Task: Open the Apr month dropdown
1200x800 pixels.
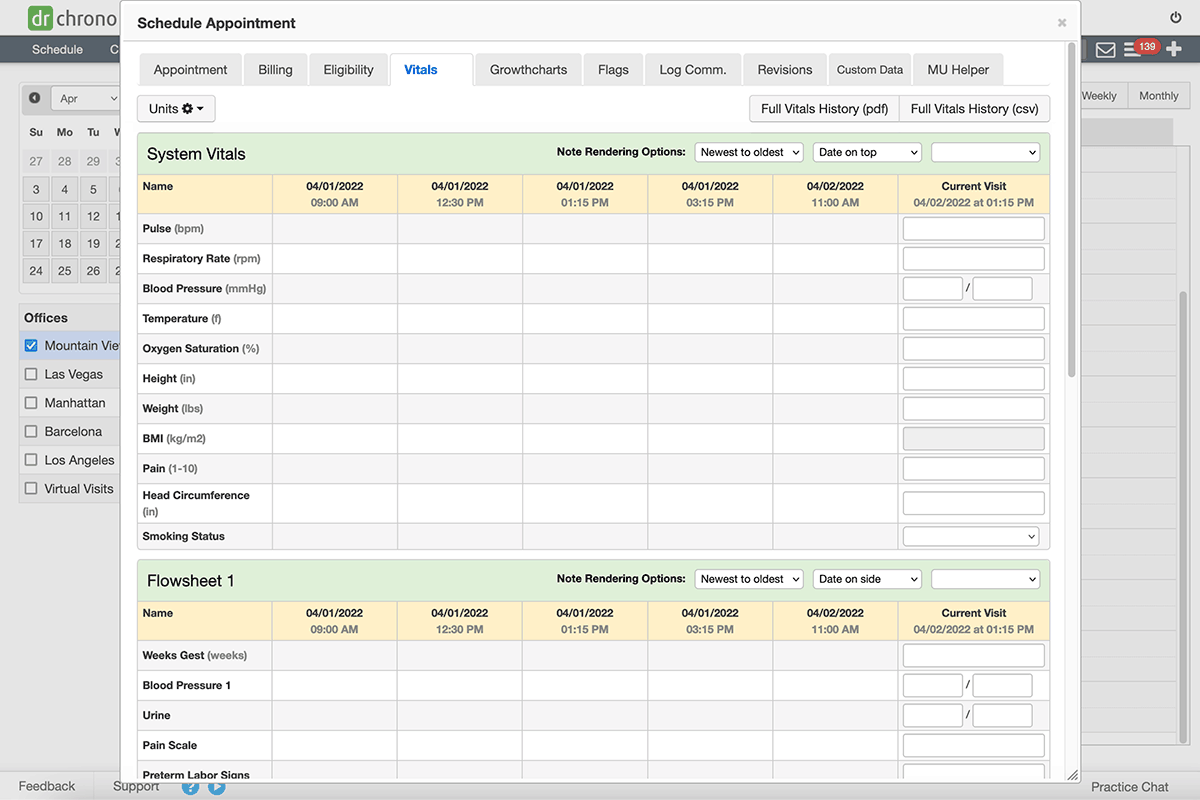Action: pyautogui.click(x=87, y=99)
